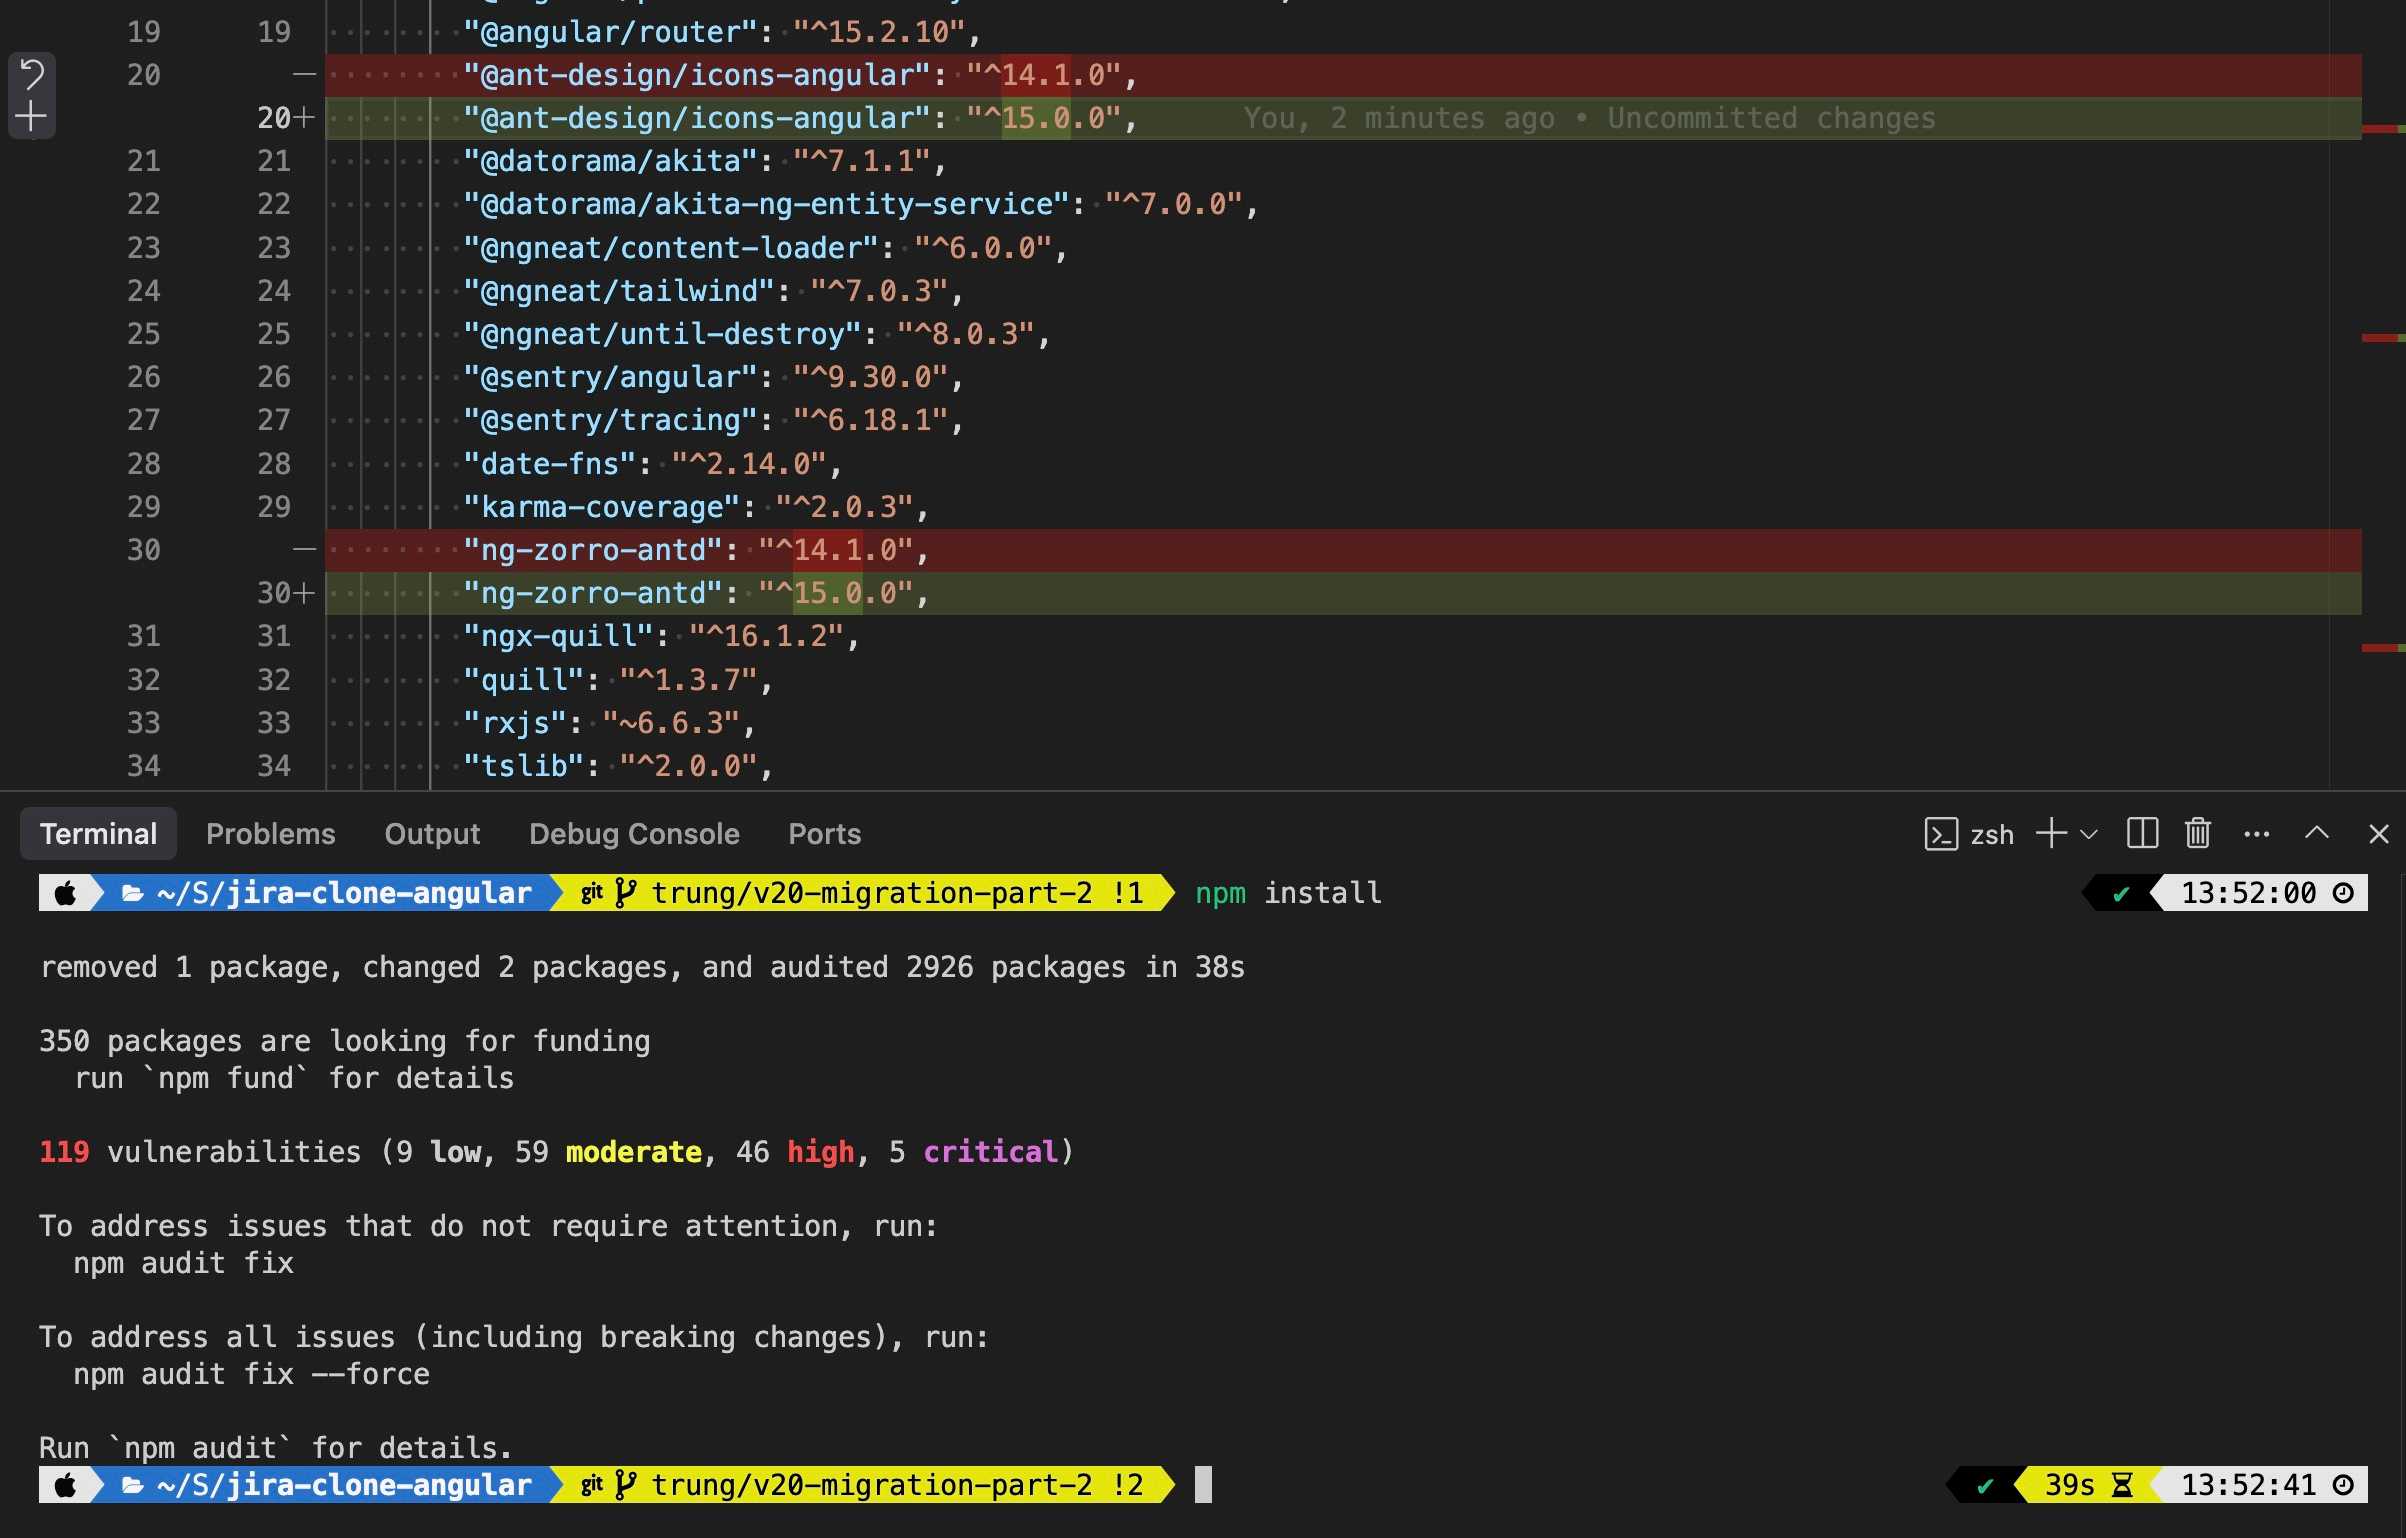Split the terminal panel
Screen dimensions: 2406x1538
(2142, 833)
